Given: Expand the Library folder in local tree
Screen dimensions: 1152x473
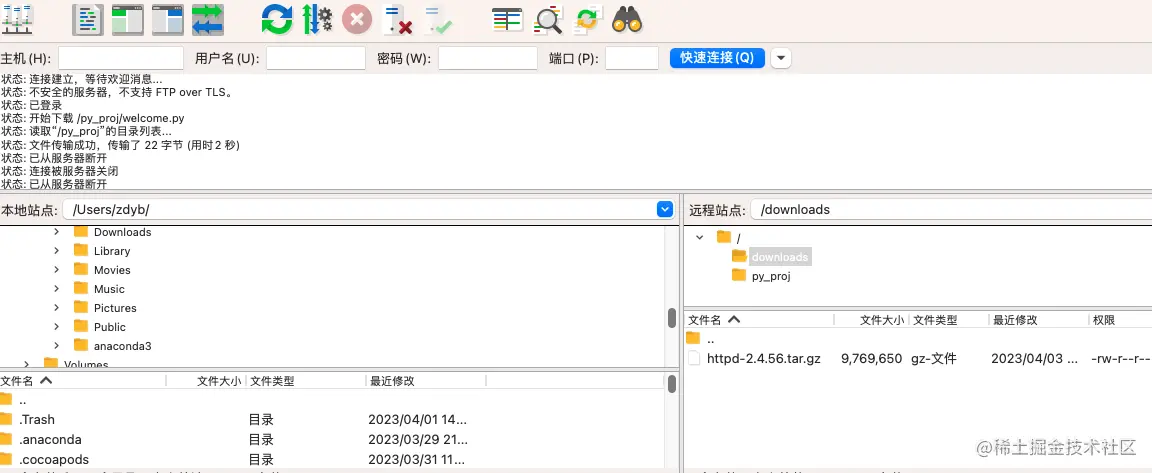Looking at the screenshot, I should coord(57,251).
